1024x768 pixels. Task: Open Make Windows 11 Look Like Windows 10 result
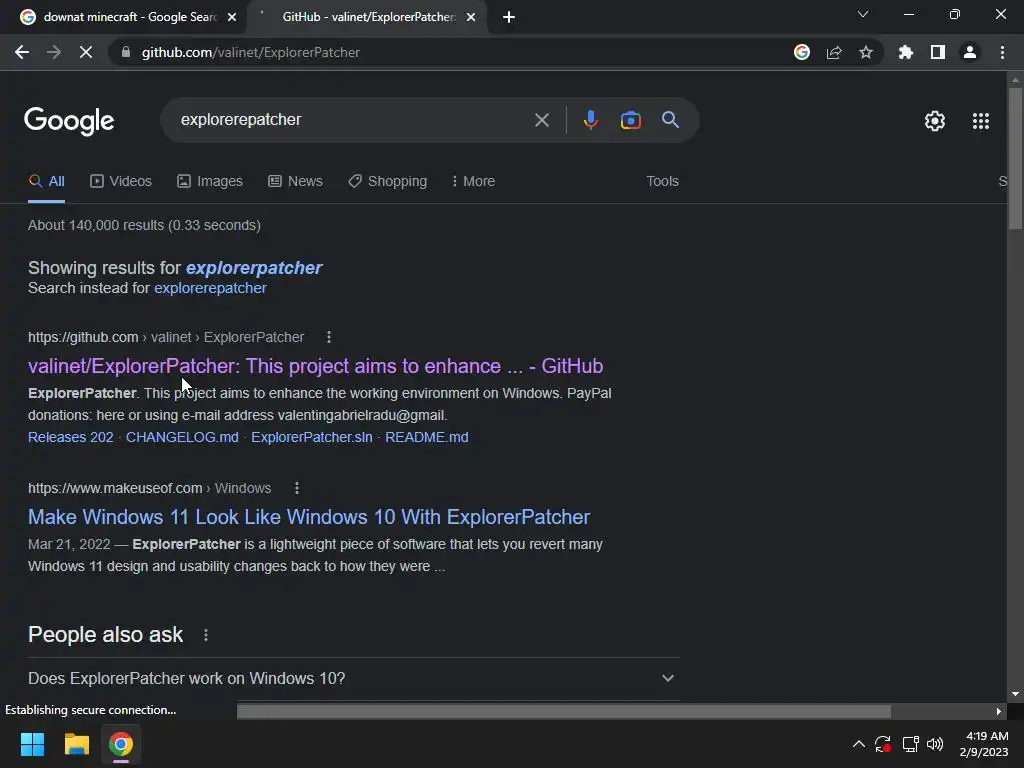click(309, 517)
